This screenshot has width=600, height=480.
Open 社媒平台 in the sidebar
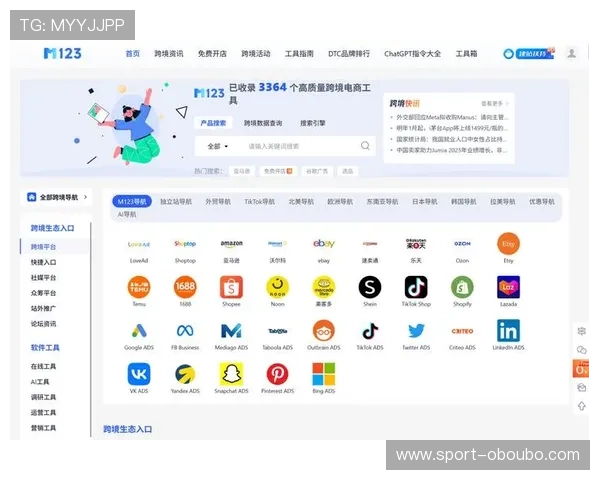pos(43,278)
